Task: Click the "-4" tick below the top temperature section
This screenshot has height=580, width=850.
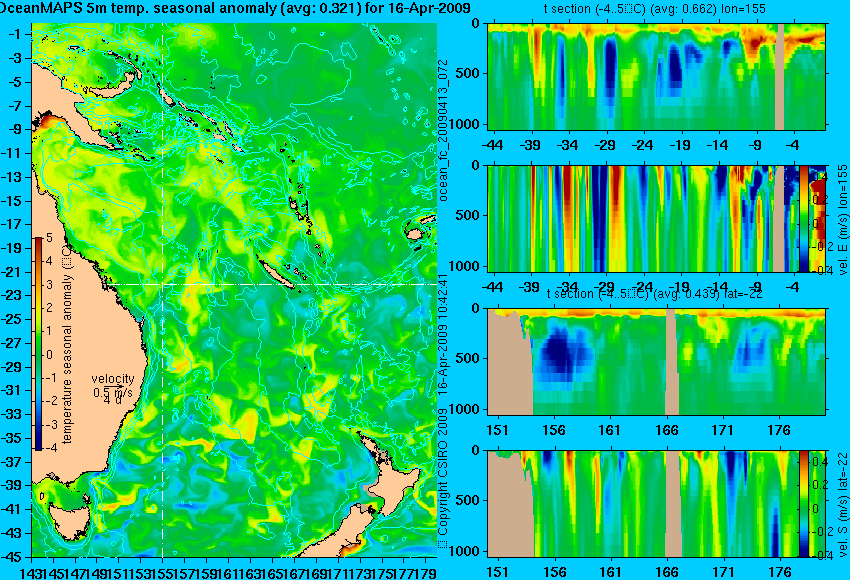Action: point(794,145)
